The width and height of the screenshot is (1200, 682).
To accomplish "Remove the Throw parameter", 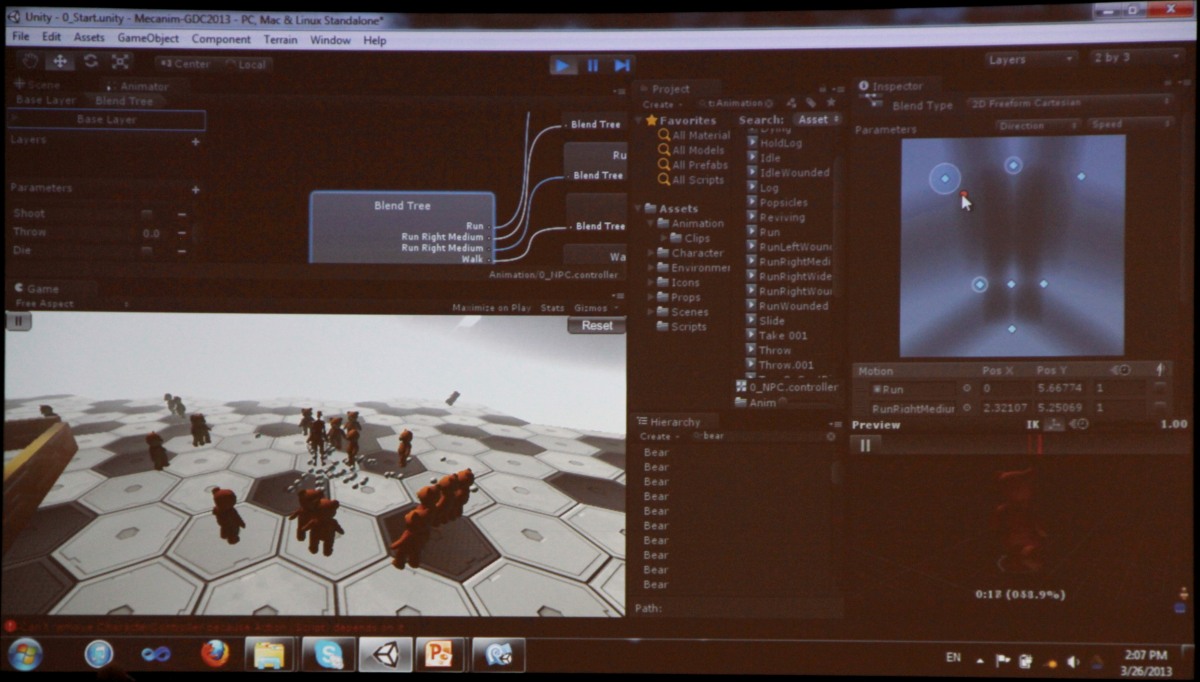I will point(182,233).
